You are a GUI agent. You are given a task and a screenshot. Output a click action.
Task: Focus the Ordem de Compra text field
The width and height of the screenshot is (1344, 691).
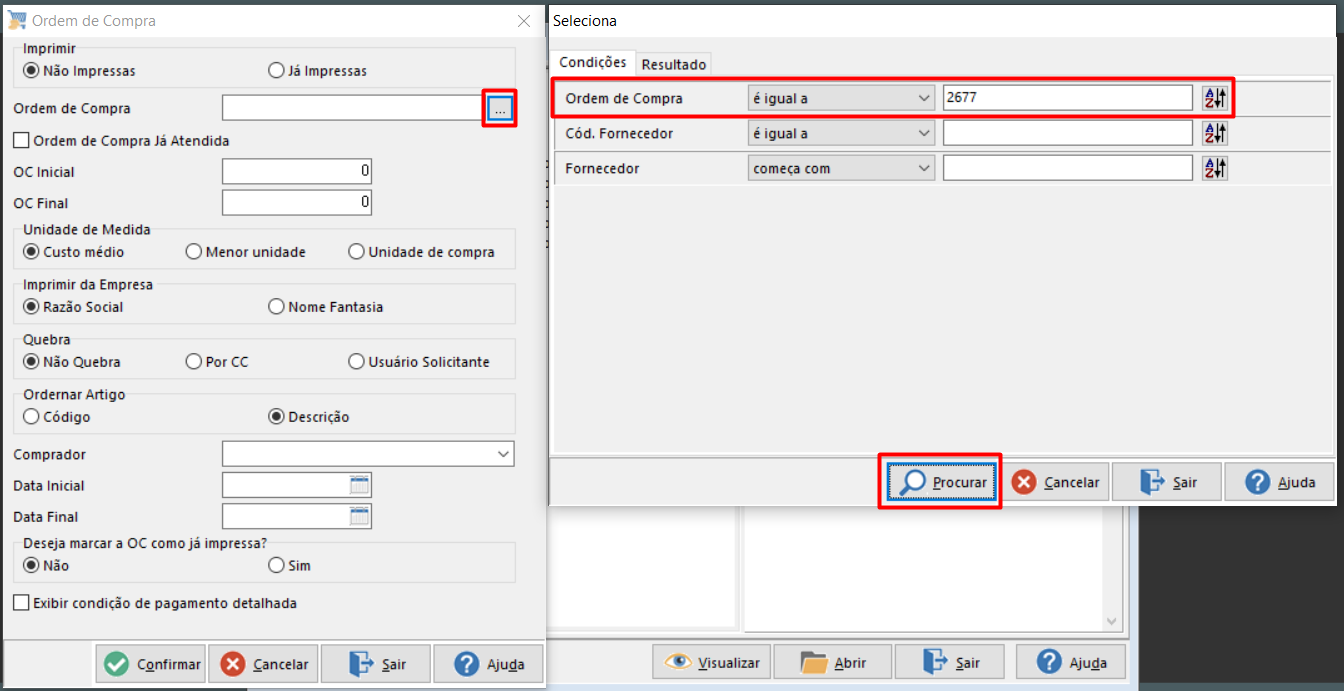click(354, 108)
